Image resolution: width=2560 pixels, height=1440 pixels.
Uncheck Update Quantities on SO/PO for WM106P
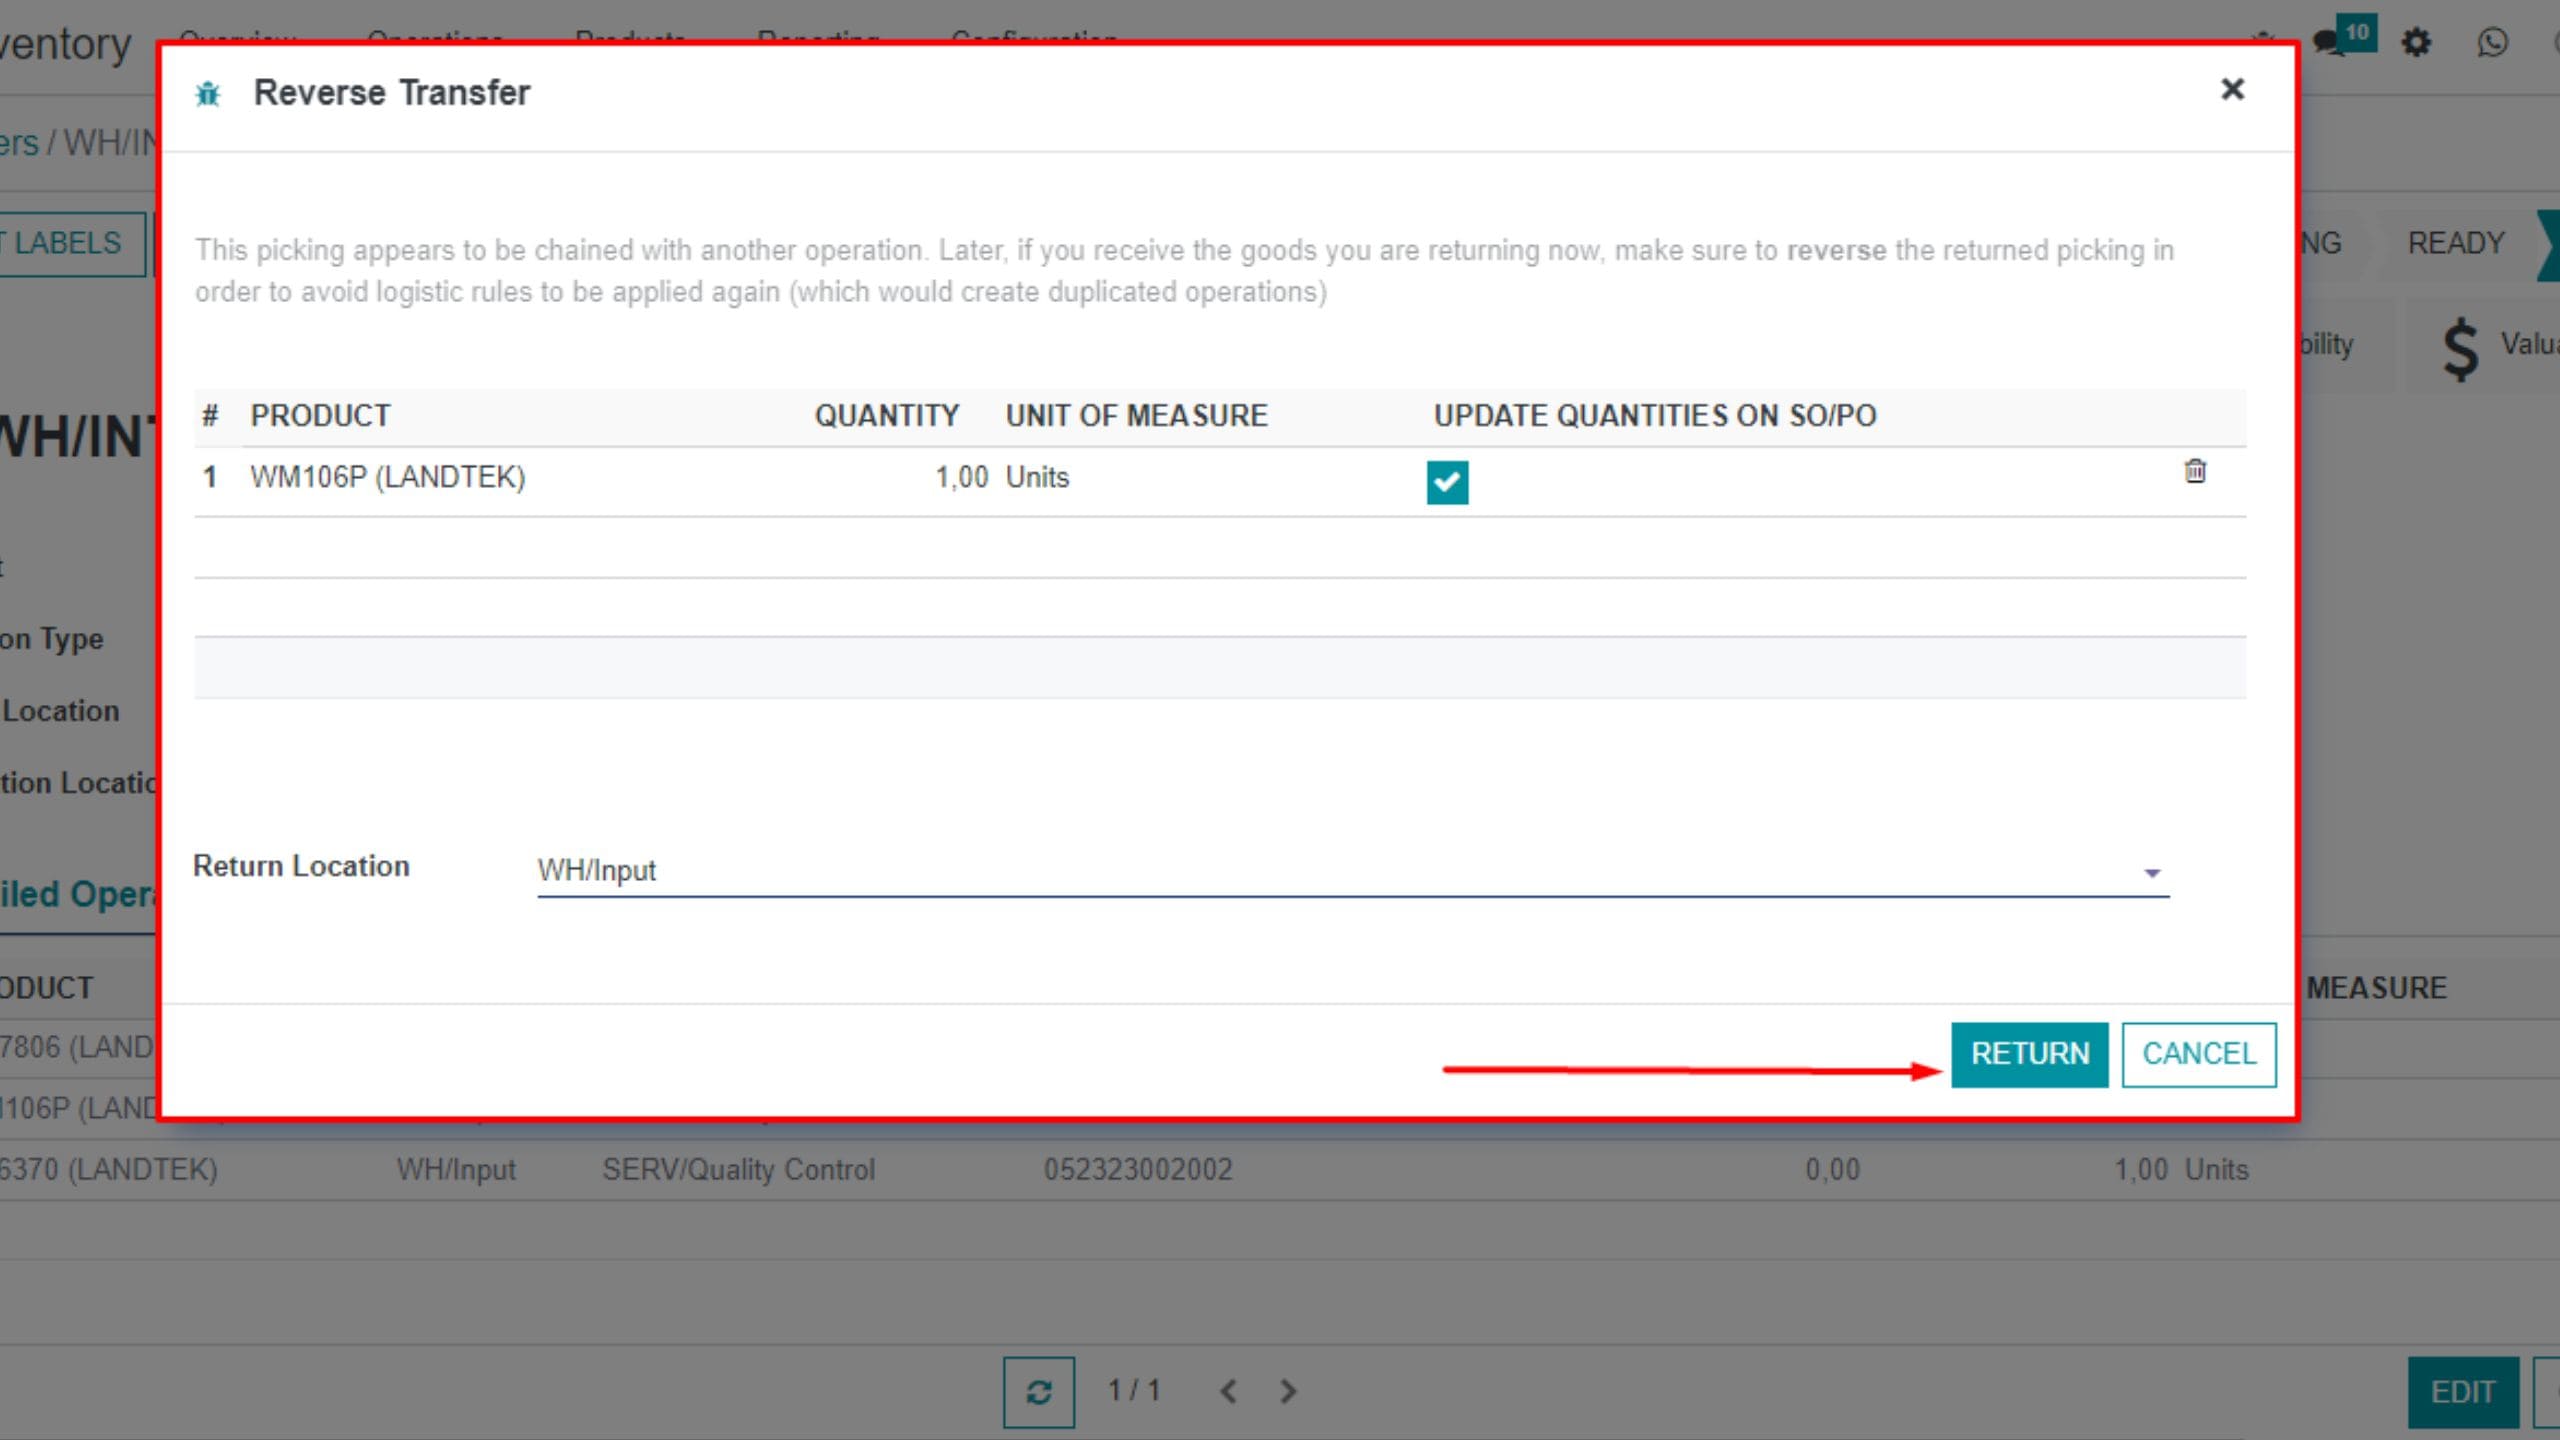pos(1447,482)
